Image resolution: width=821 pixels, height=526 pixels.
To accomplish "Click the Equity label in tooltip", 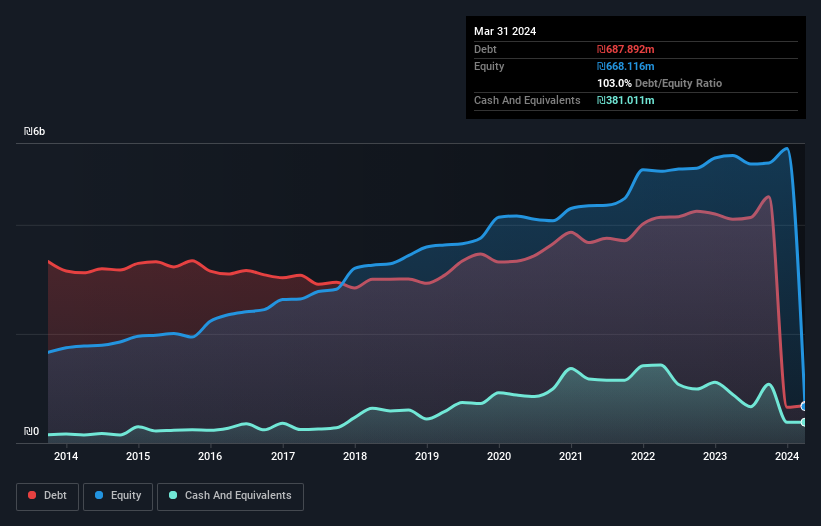I will click(x=489, y=66).
